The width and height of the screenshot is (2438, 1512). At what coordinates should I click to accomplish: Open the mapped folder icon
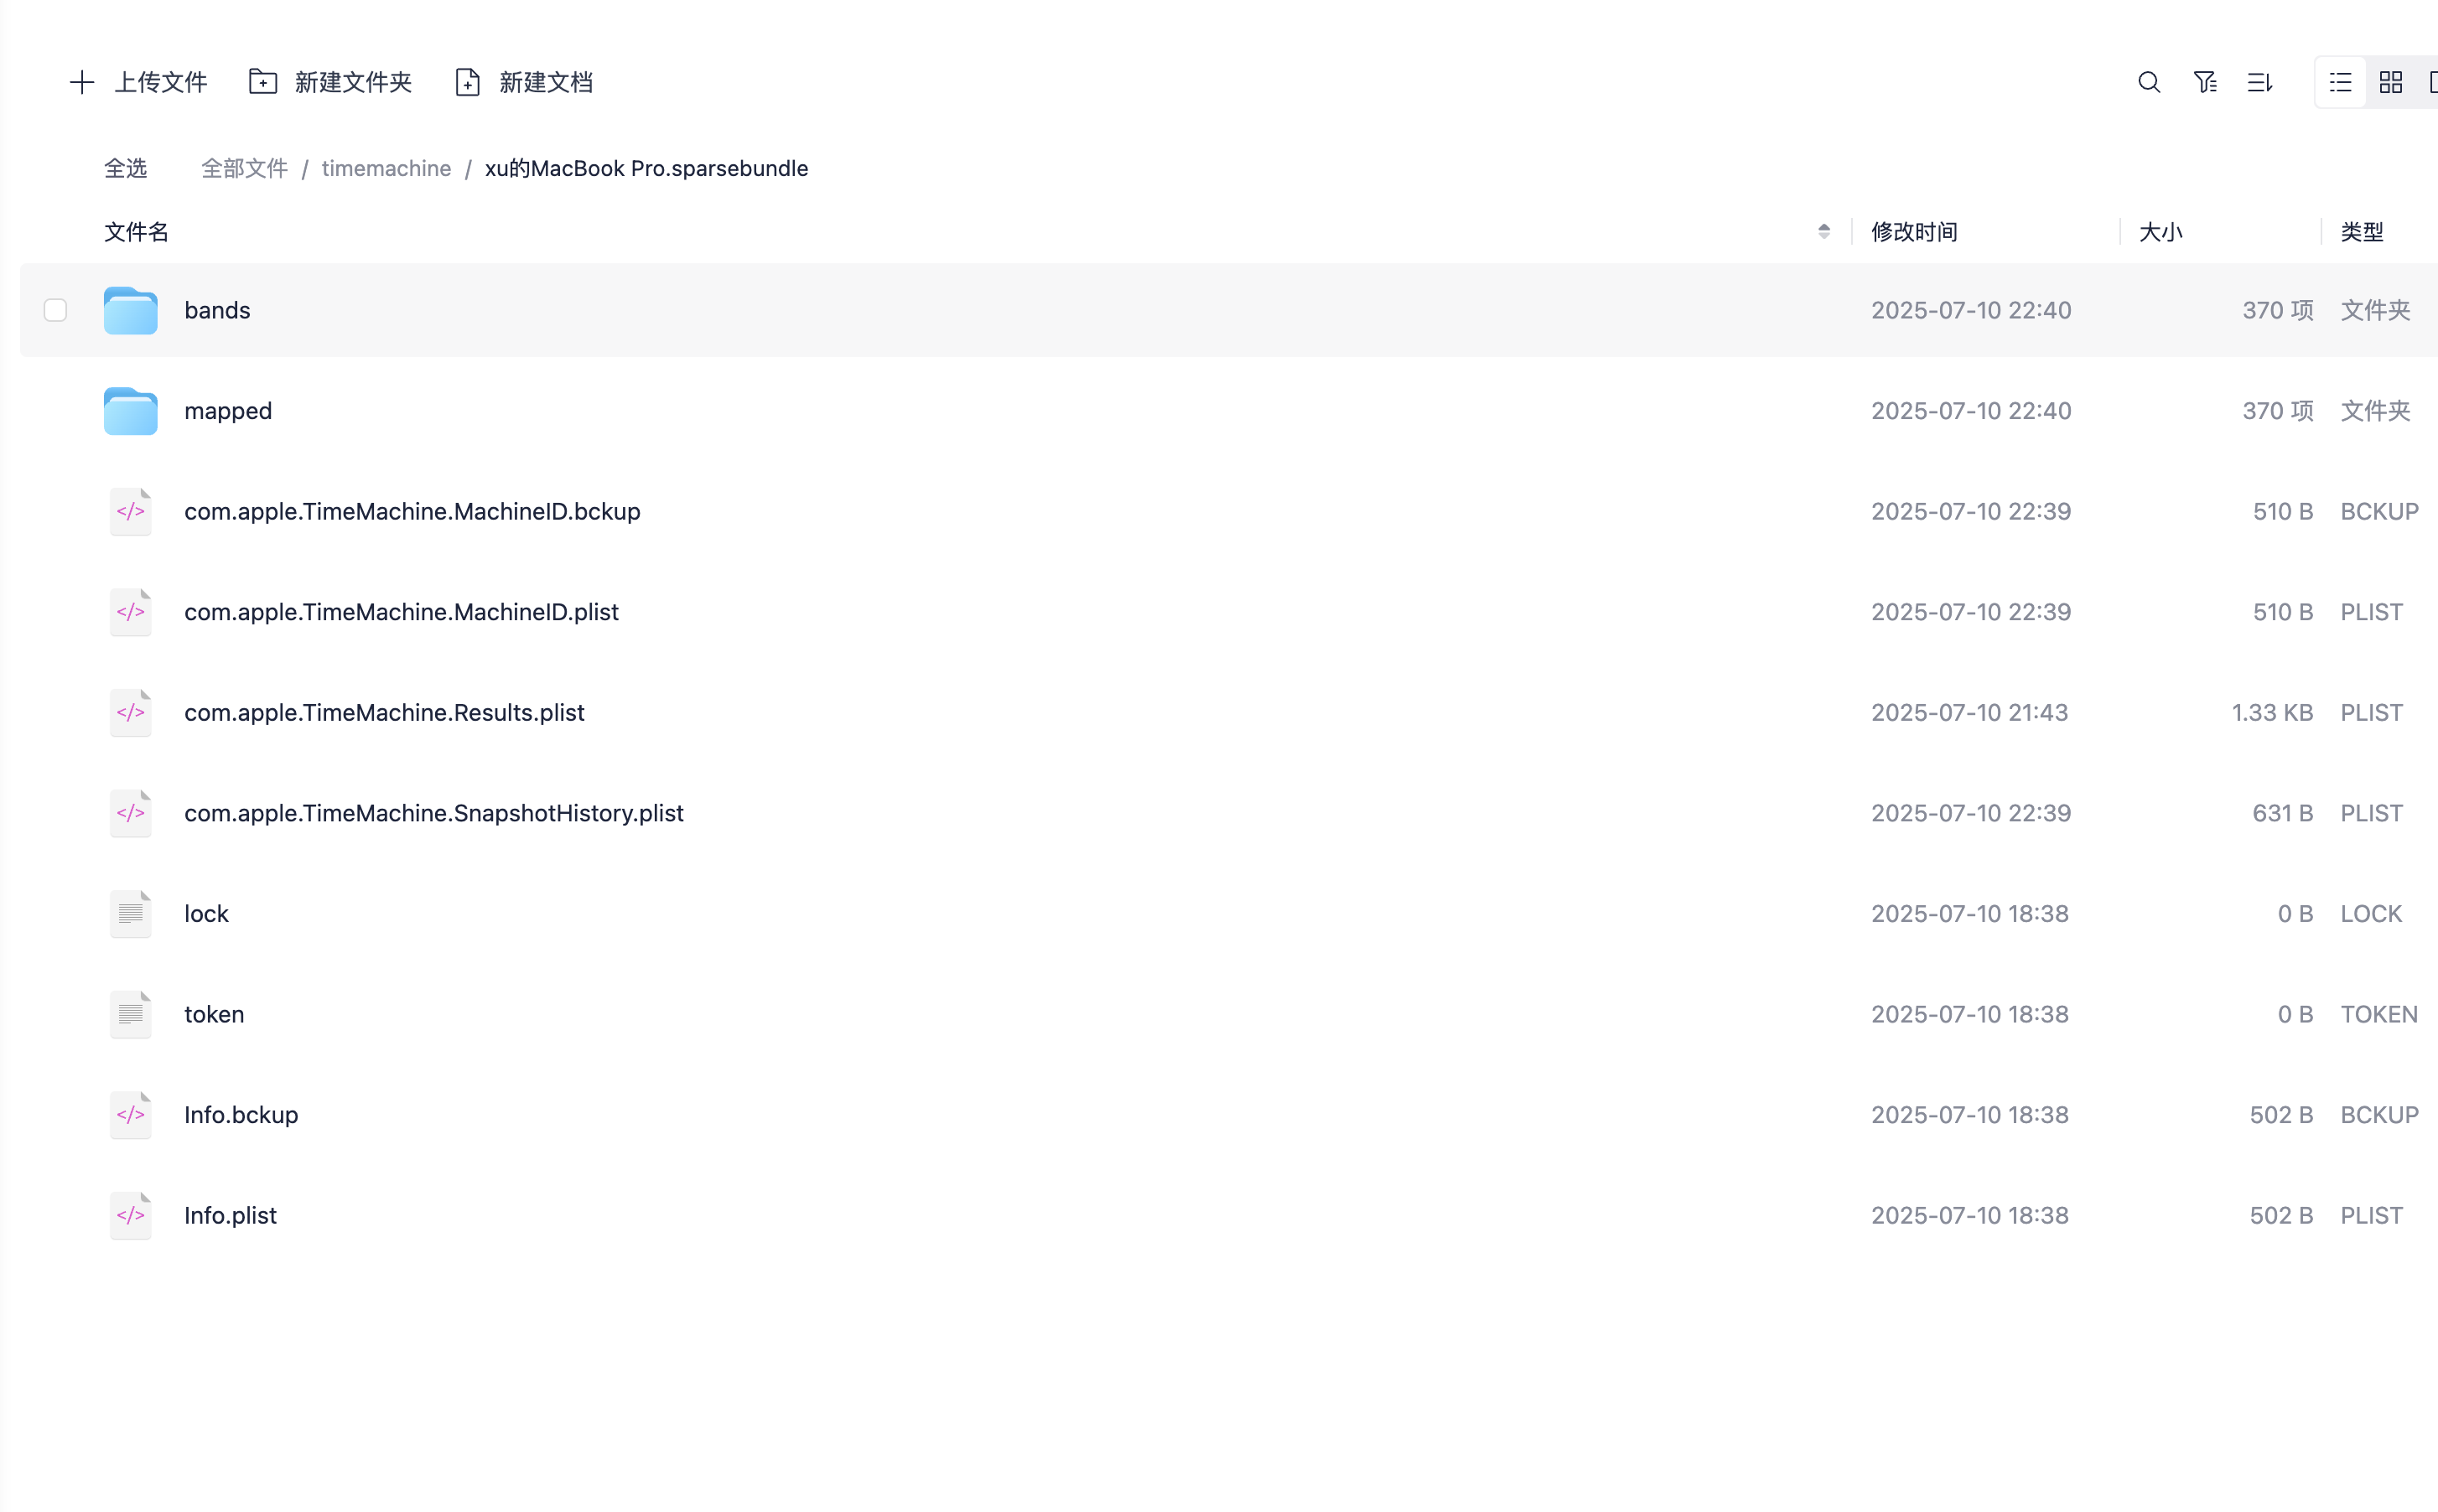coord(131,411)
